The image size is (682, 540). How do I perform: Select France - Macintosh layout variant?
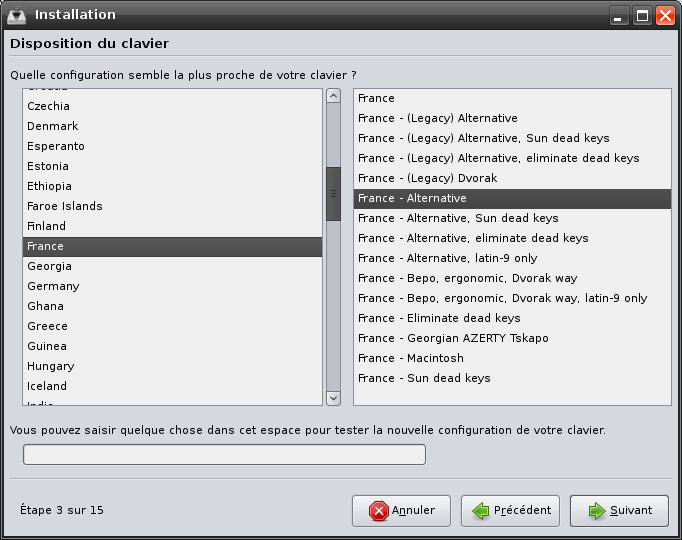pyautogui.click(x=512, y=358)
